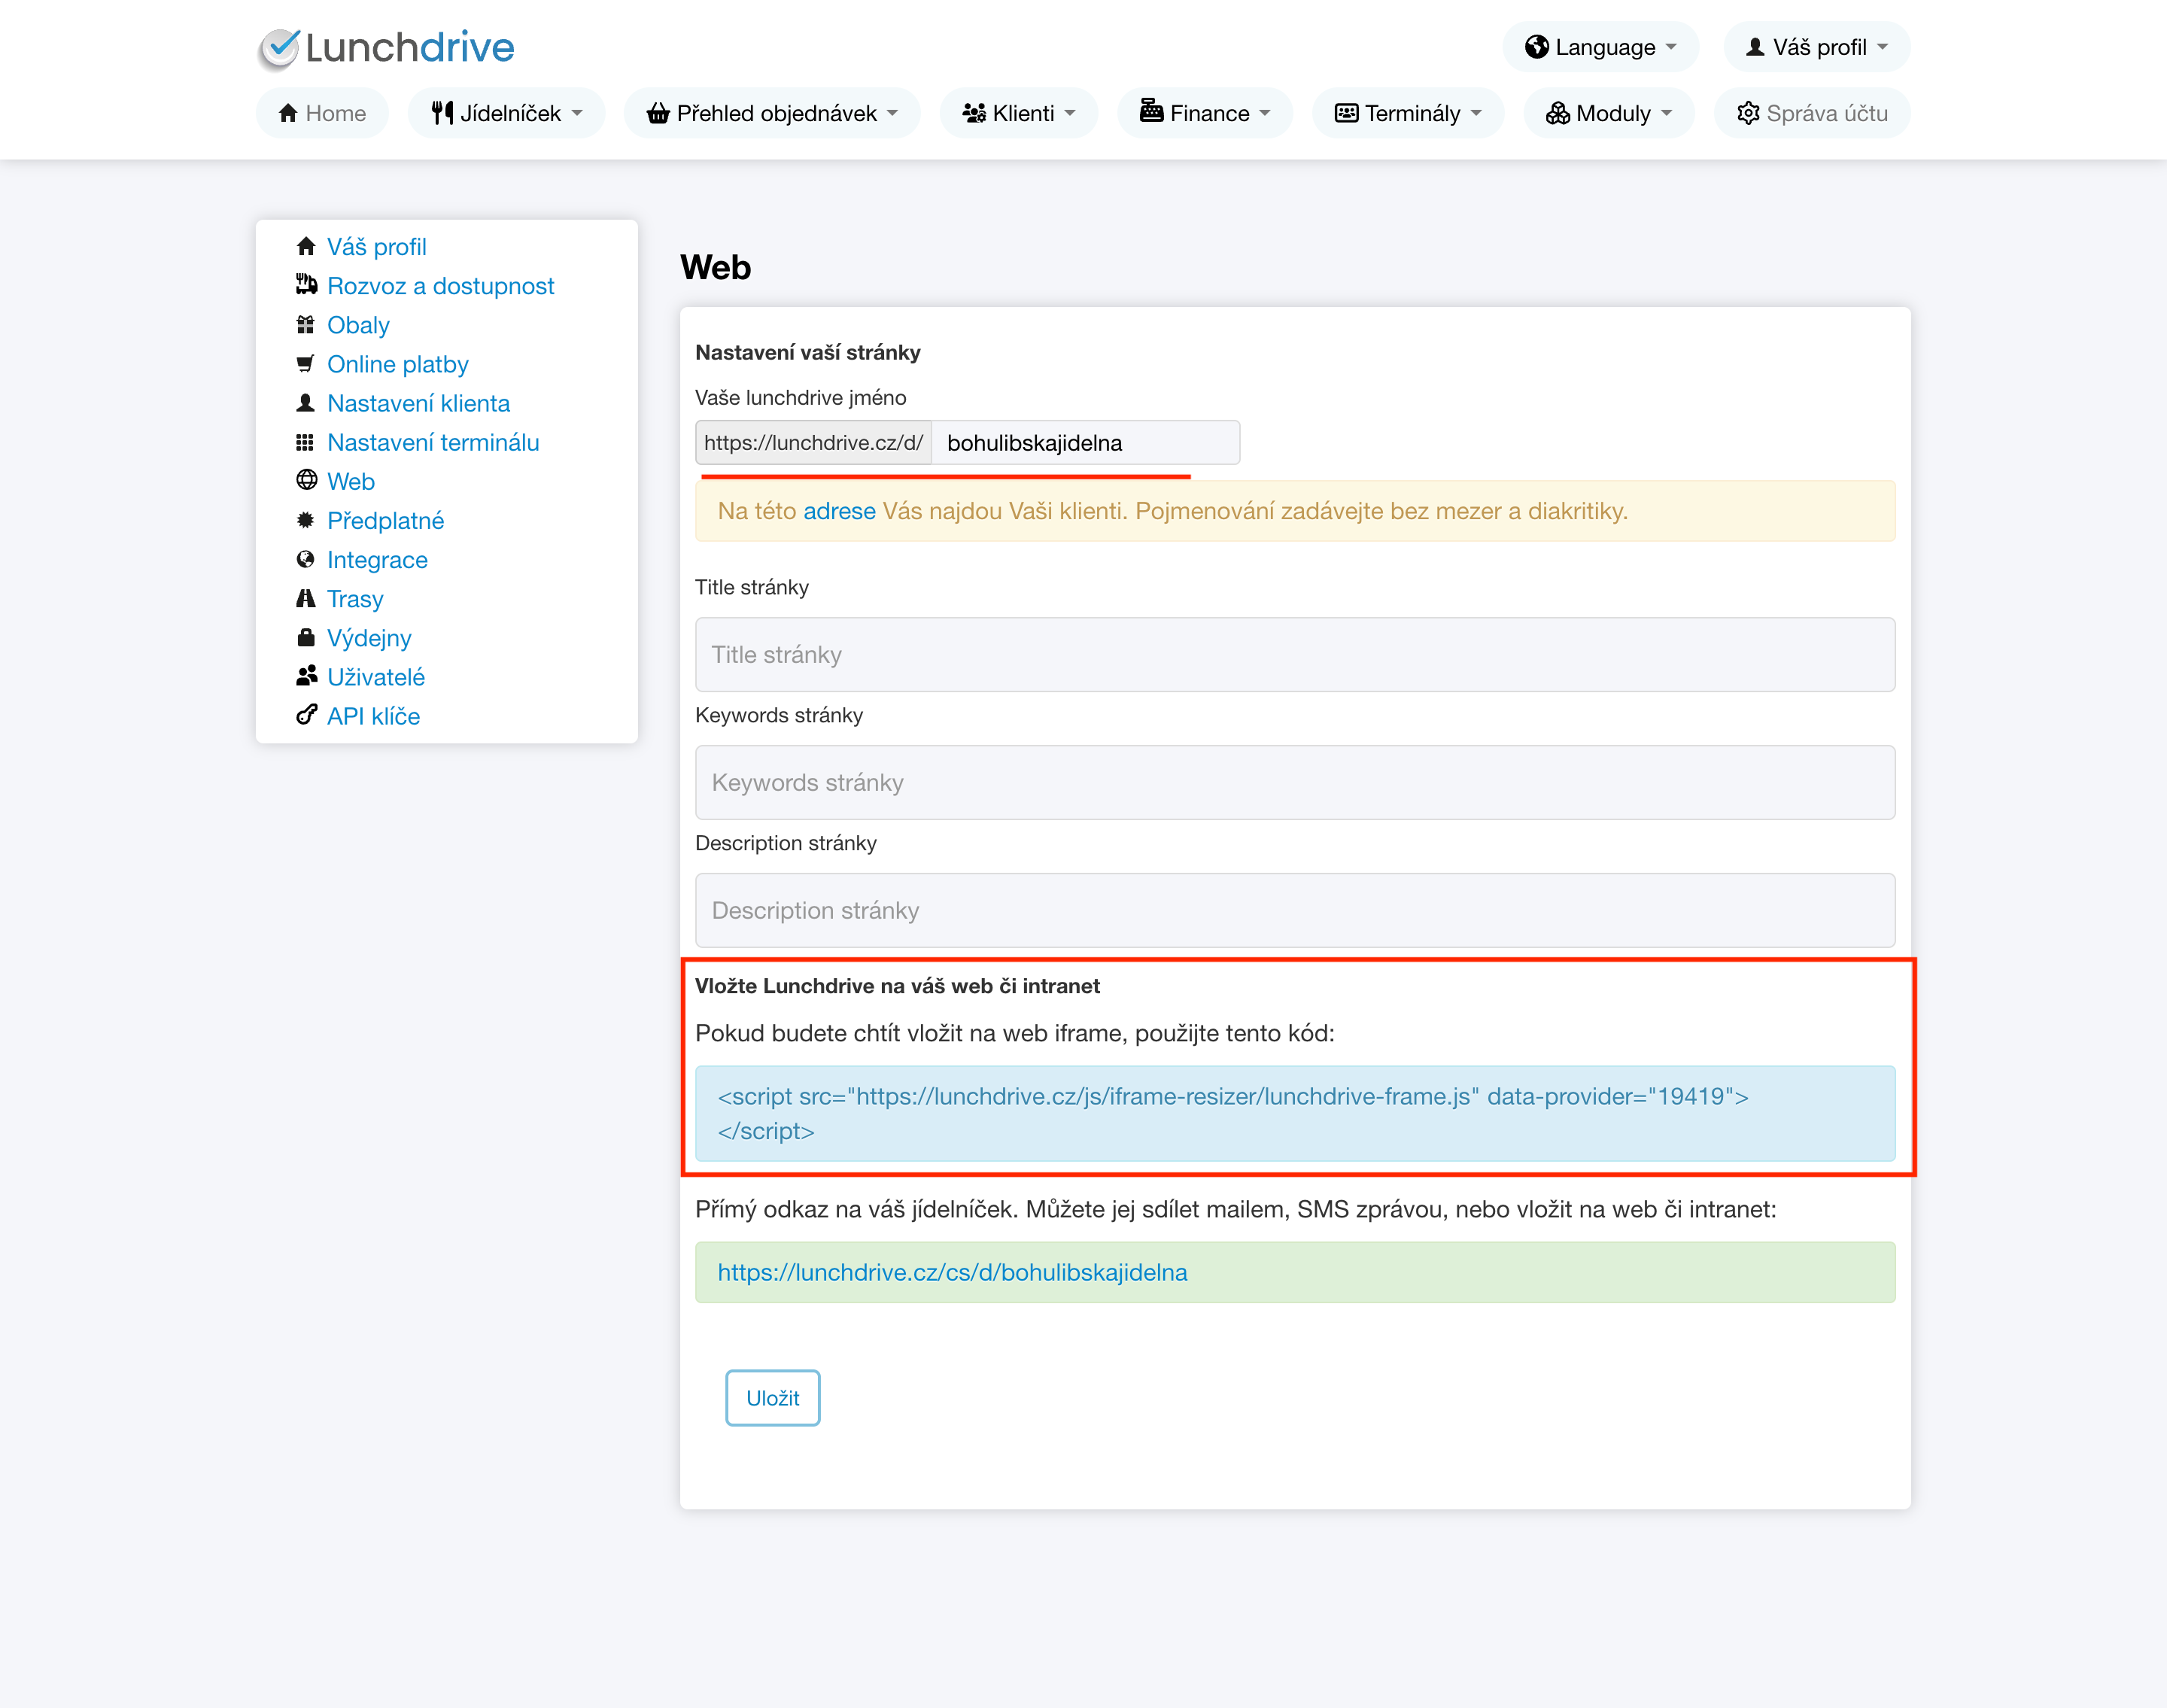
Task: Click the key icon beside API klíče
Action: [x=306, y=715]
